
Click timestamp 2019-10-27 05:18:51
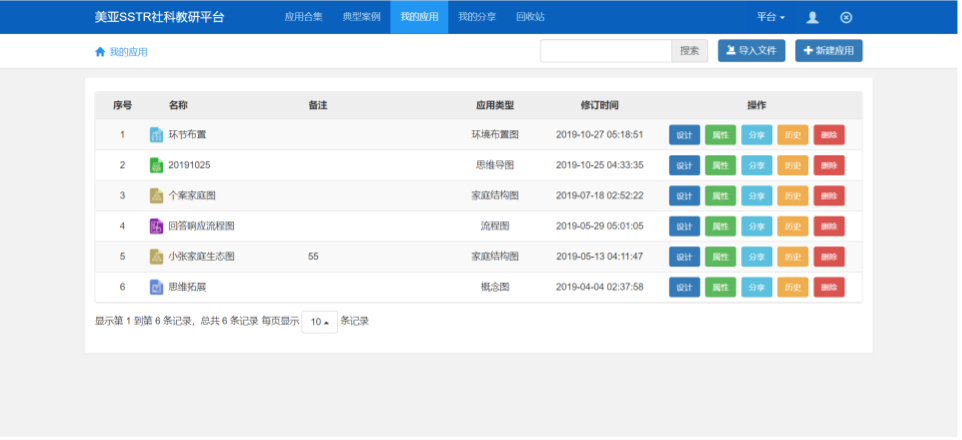point(599,134)
